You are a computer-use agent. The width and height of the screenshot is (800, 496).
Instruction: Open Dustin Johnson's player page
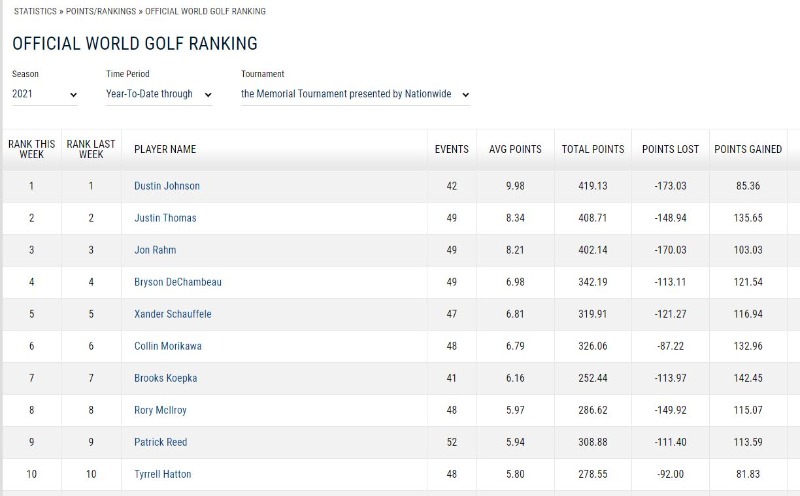point(167,186)
